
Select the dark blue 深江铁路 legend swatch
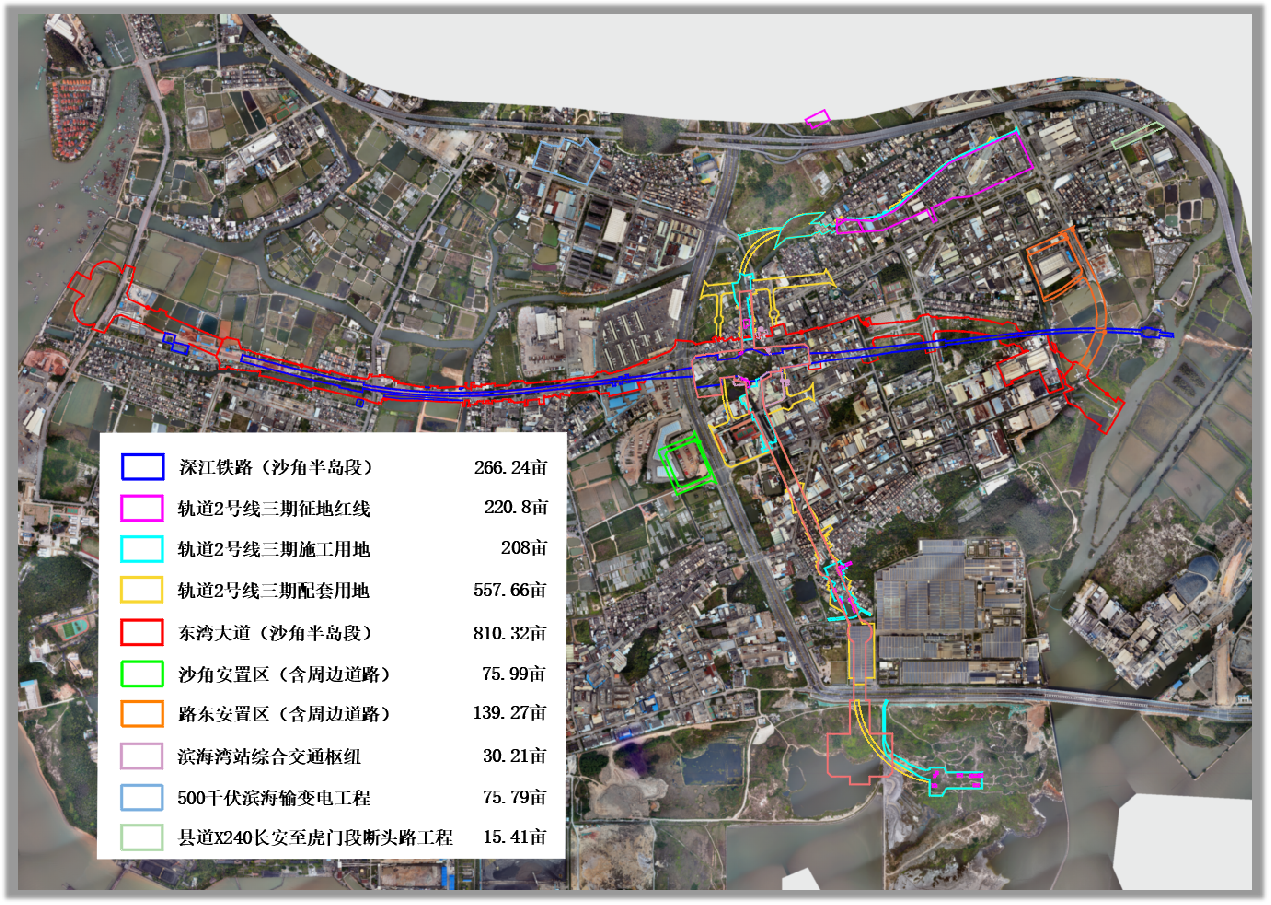tap(141, 464)
